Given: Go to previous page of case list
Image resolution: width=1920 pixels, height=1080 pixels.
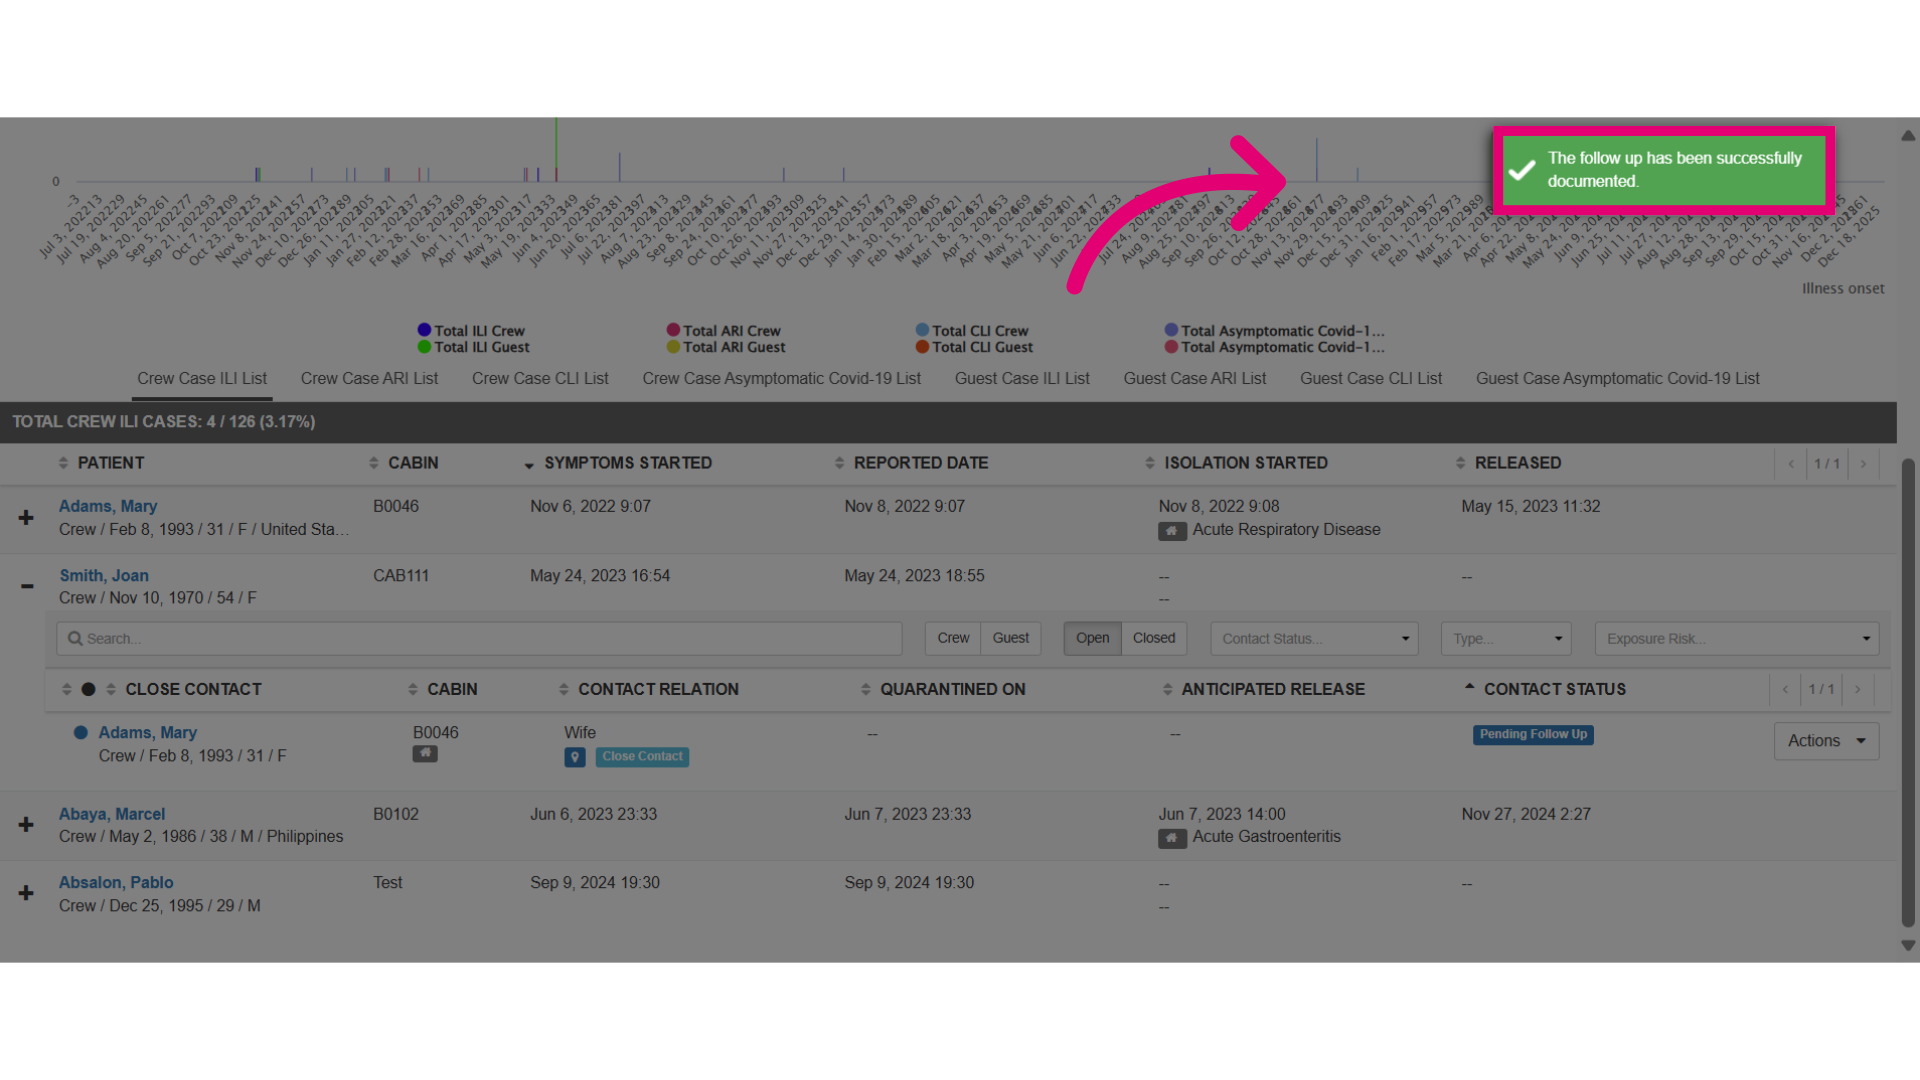Looking at the screenshot, I should [1791, 464].
